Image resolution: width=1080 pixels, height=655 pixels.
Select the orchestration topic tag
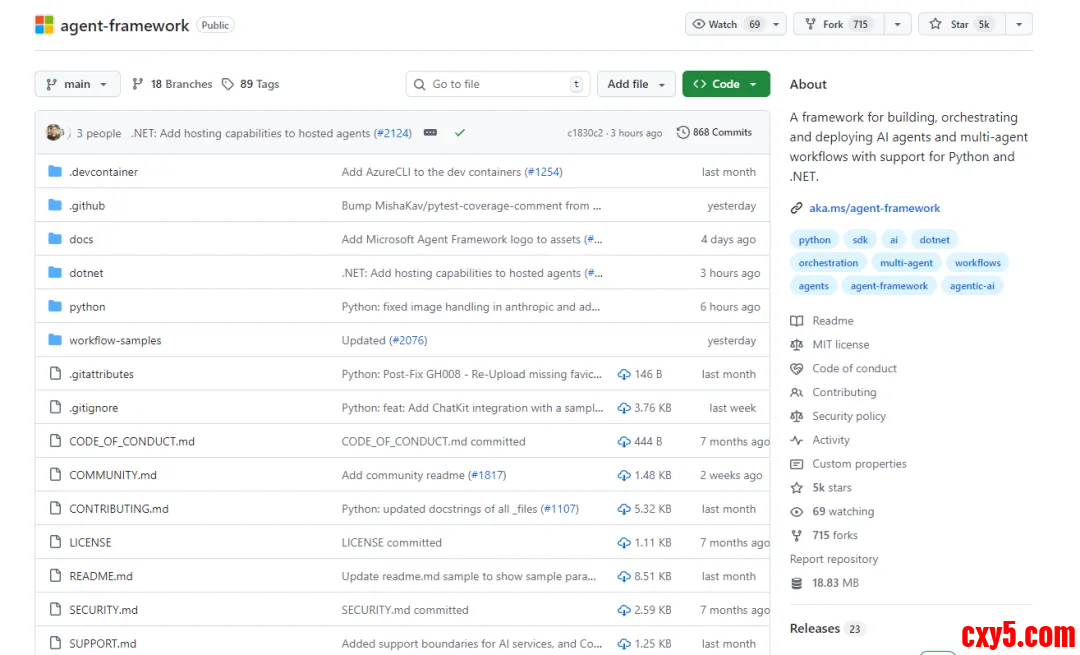click(828, 263)
